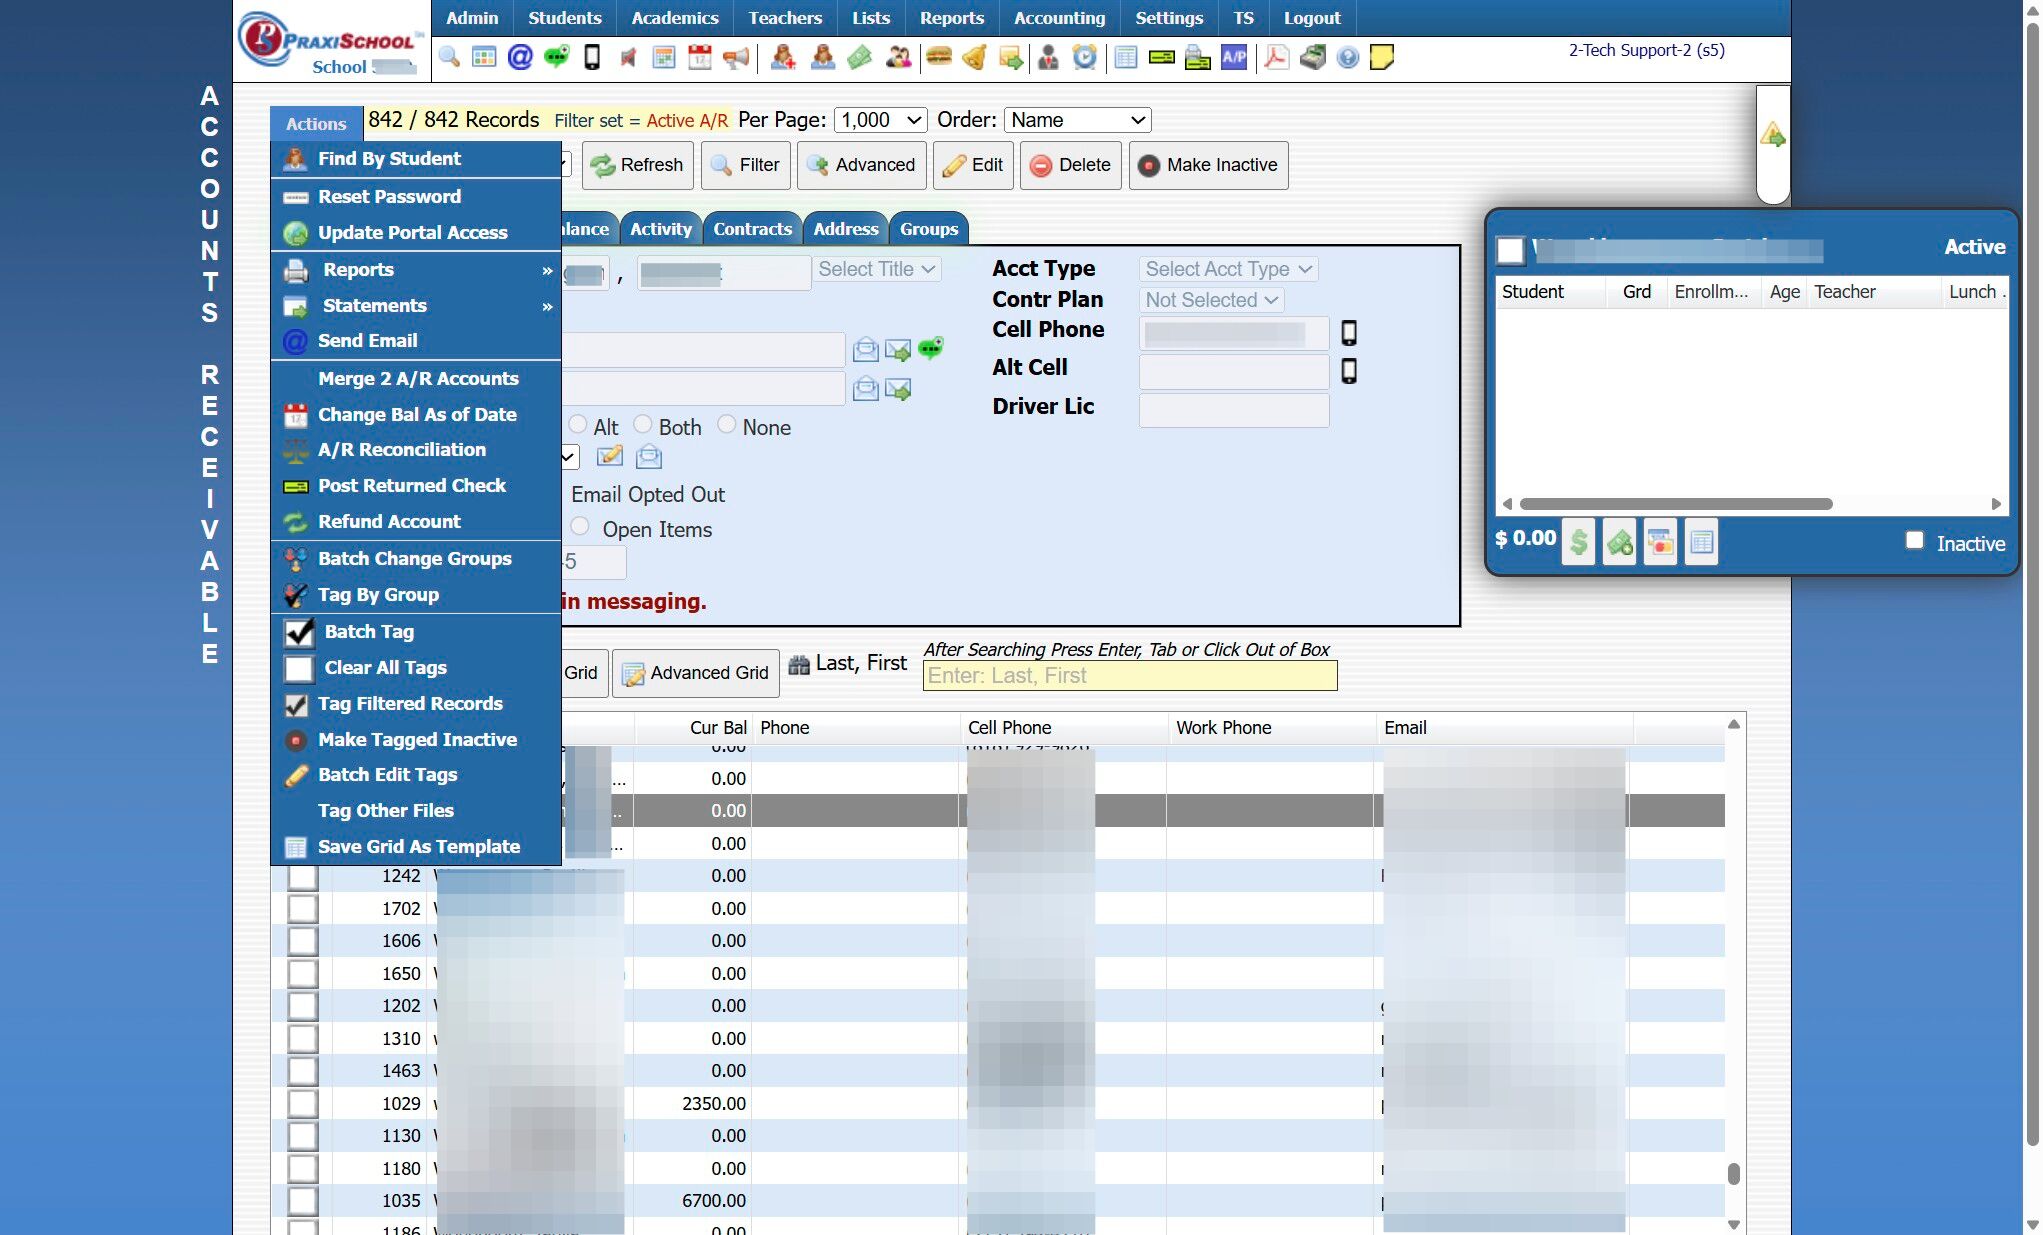Open the Select Acct Type dropdown

(x=1227, y=269)
